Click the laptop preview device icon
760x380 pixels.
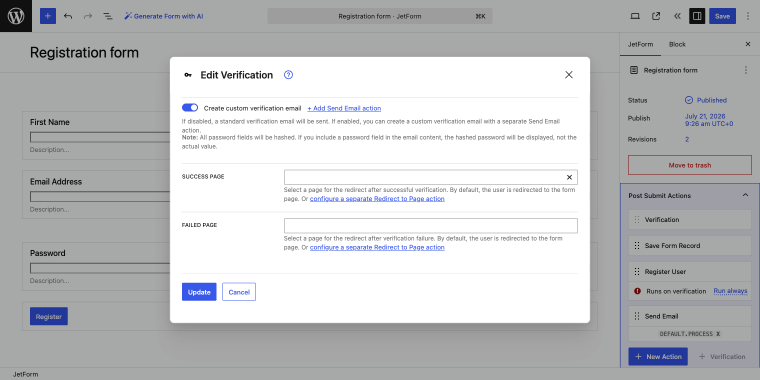(x=635, y=16)
